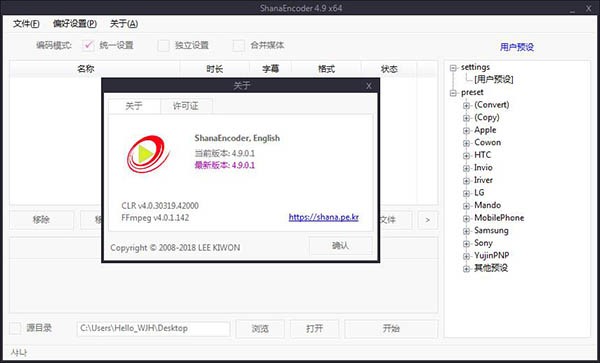Click the 打开 button

[315, 329]
